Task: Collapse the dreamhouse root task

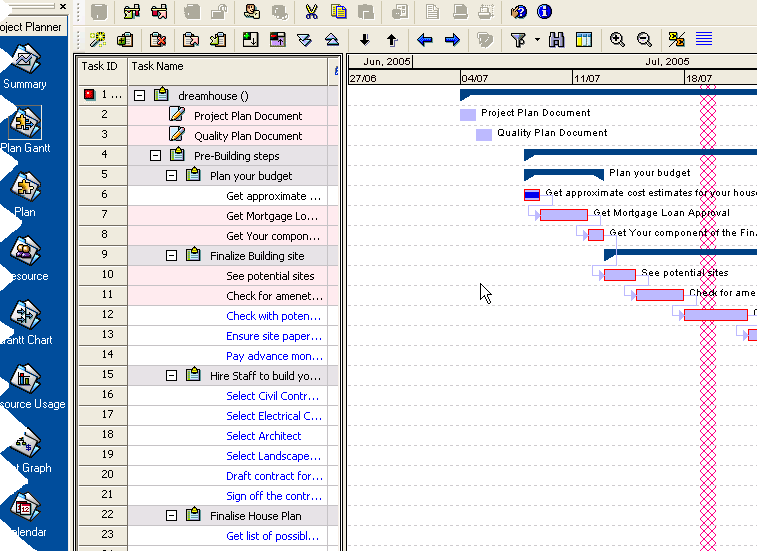Action: point(139,96)
